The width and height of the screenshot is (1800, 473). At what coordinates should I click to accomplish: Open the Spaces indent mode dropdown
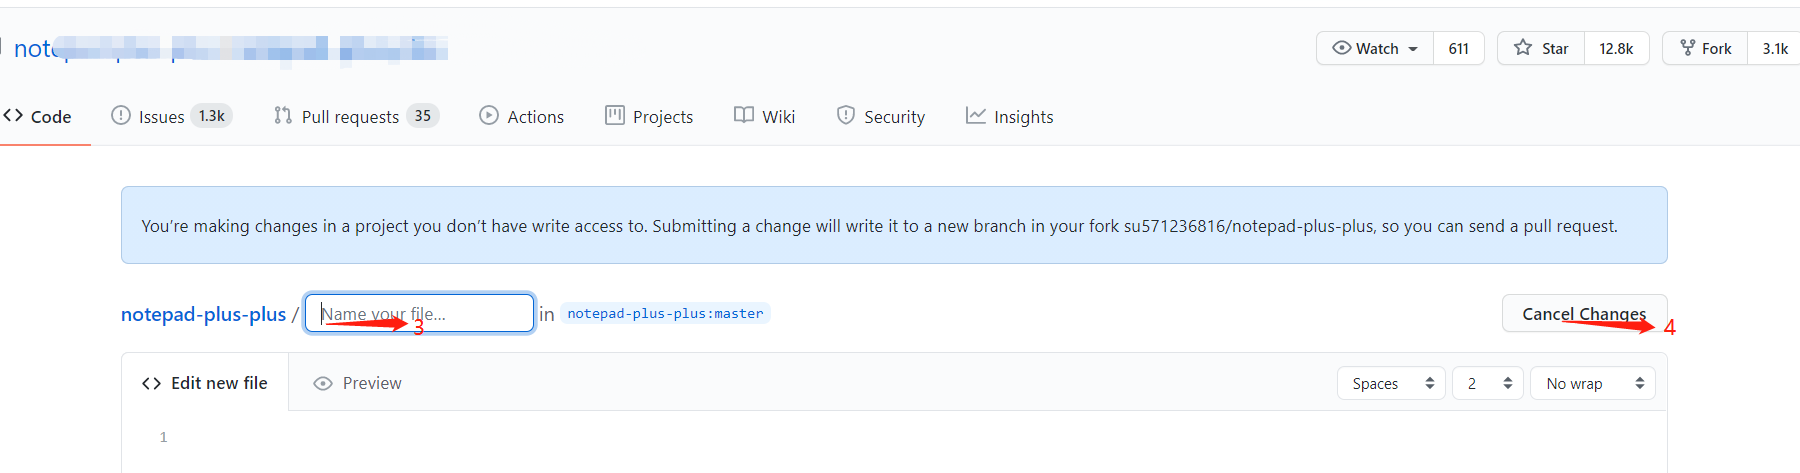[1391, 383]
